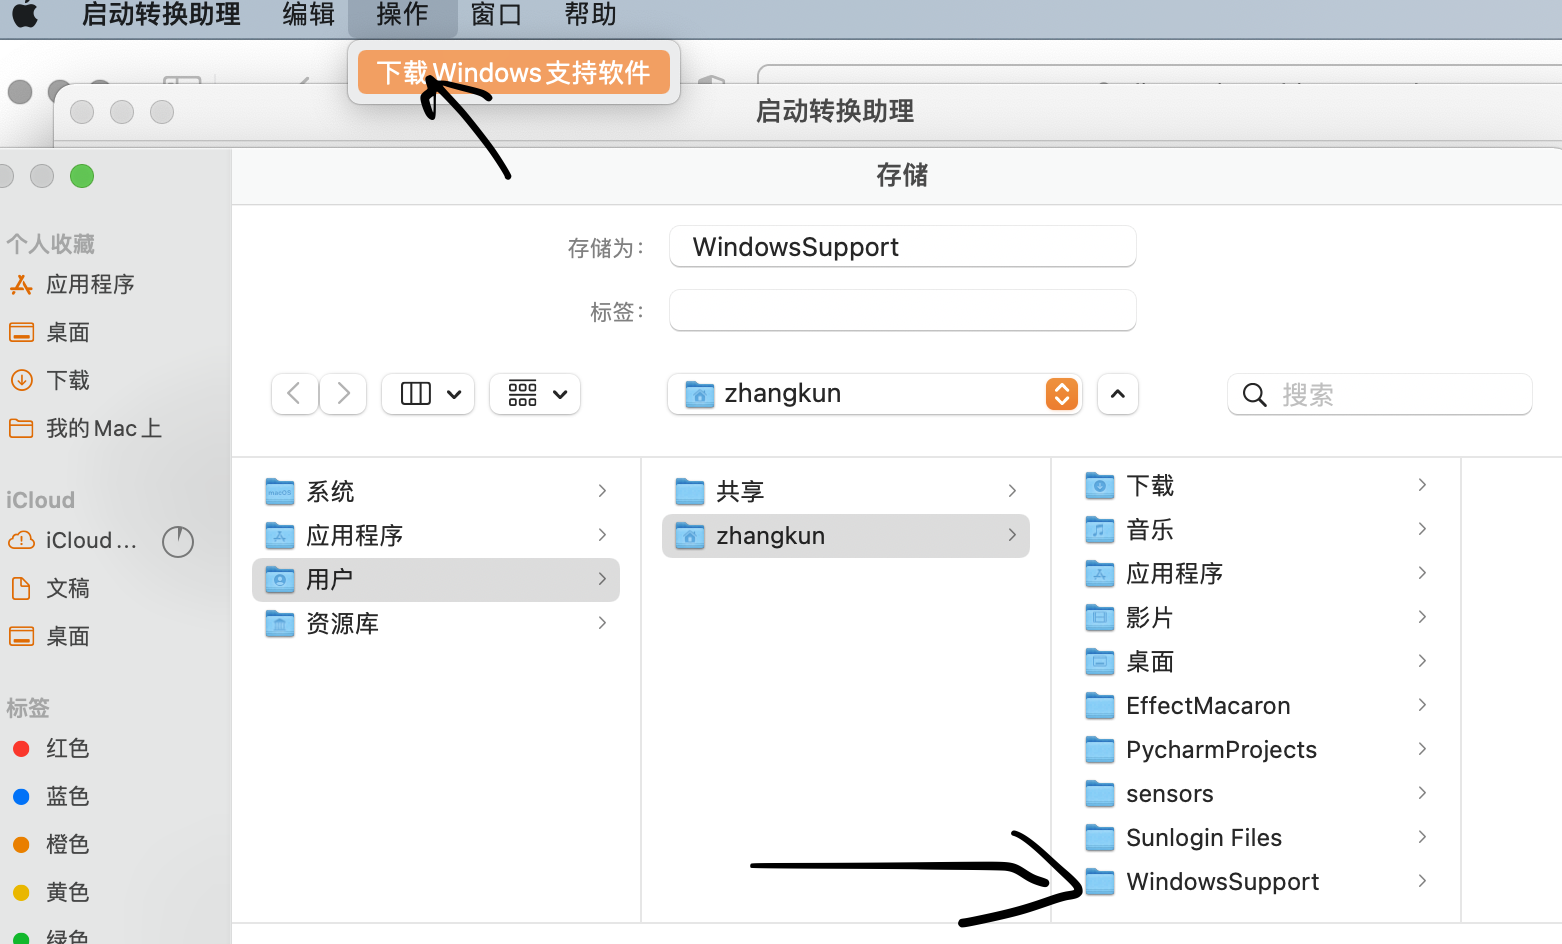This screenshot has width=1562, height=944.
Task: Click into the 标签 tags field
Action: [902, 311]
